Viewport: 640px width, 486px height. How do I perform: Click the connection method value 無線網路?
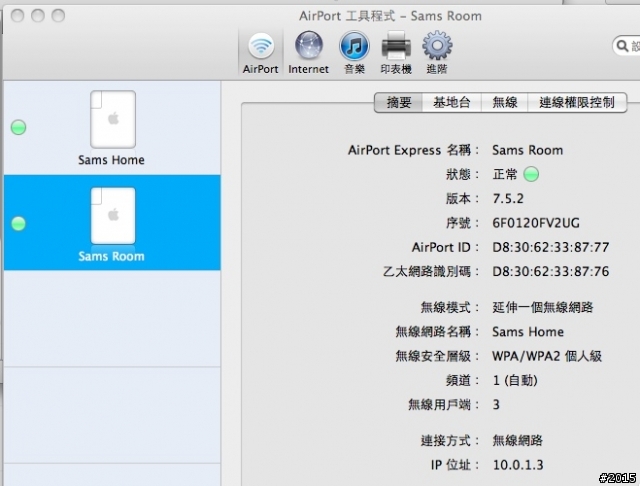[x=518, y=441]
